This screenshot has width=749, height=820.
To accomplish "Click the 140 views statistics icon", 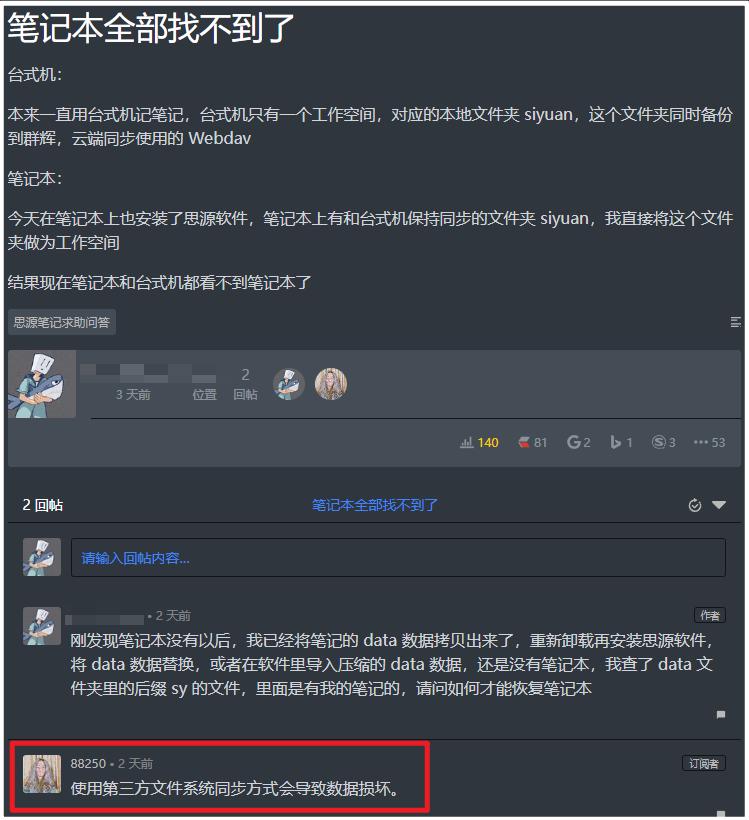I will 466,442.
